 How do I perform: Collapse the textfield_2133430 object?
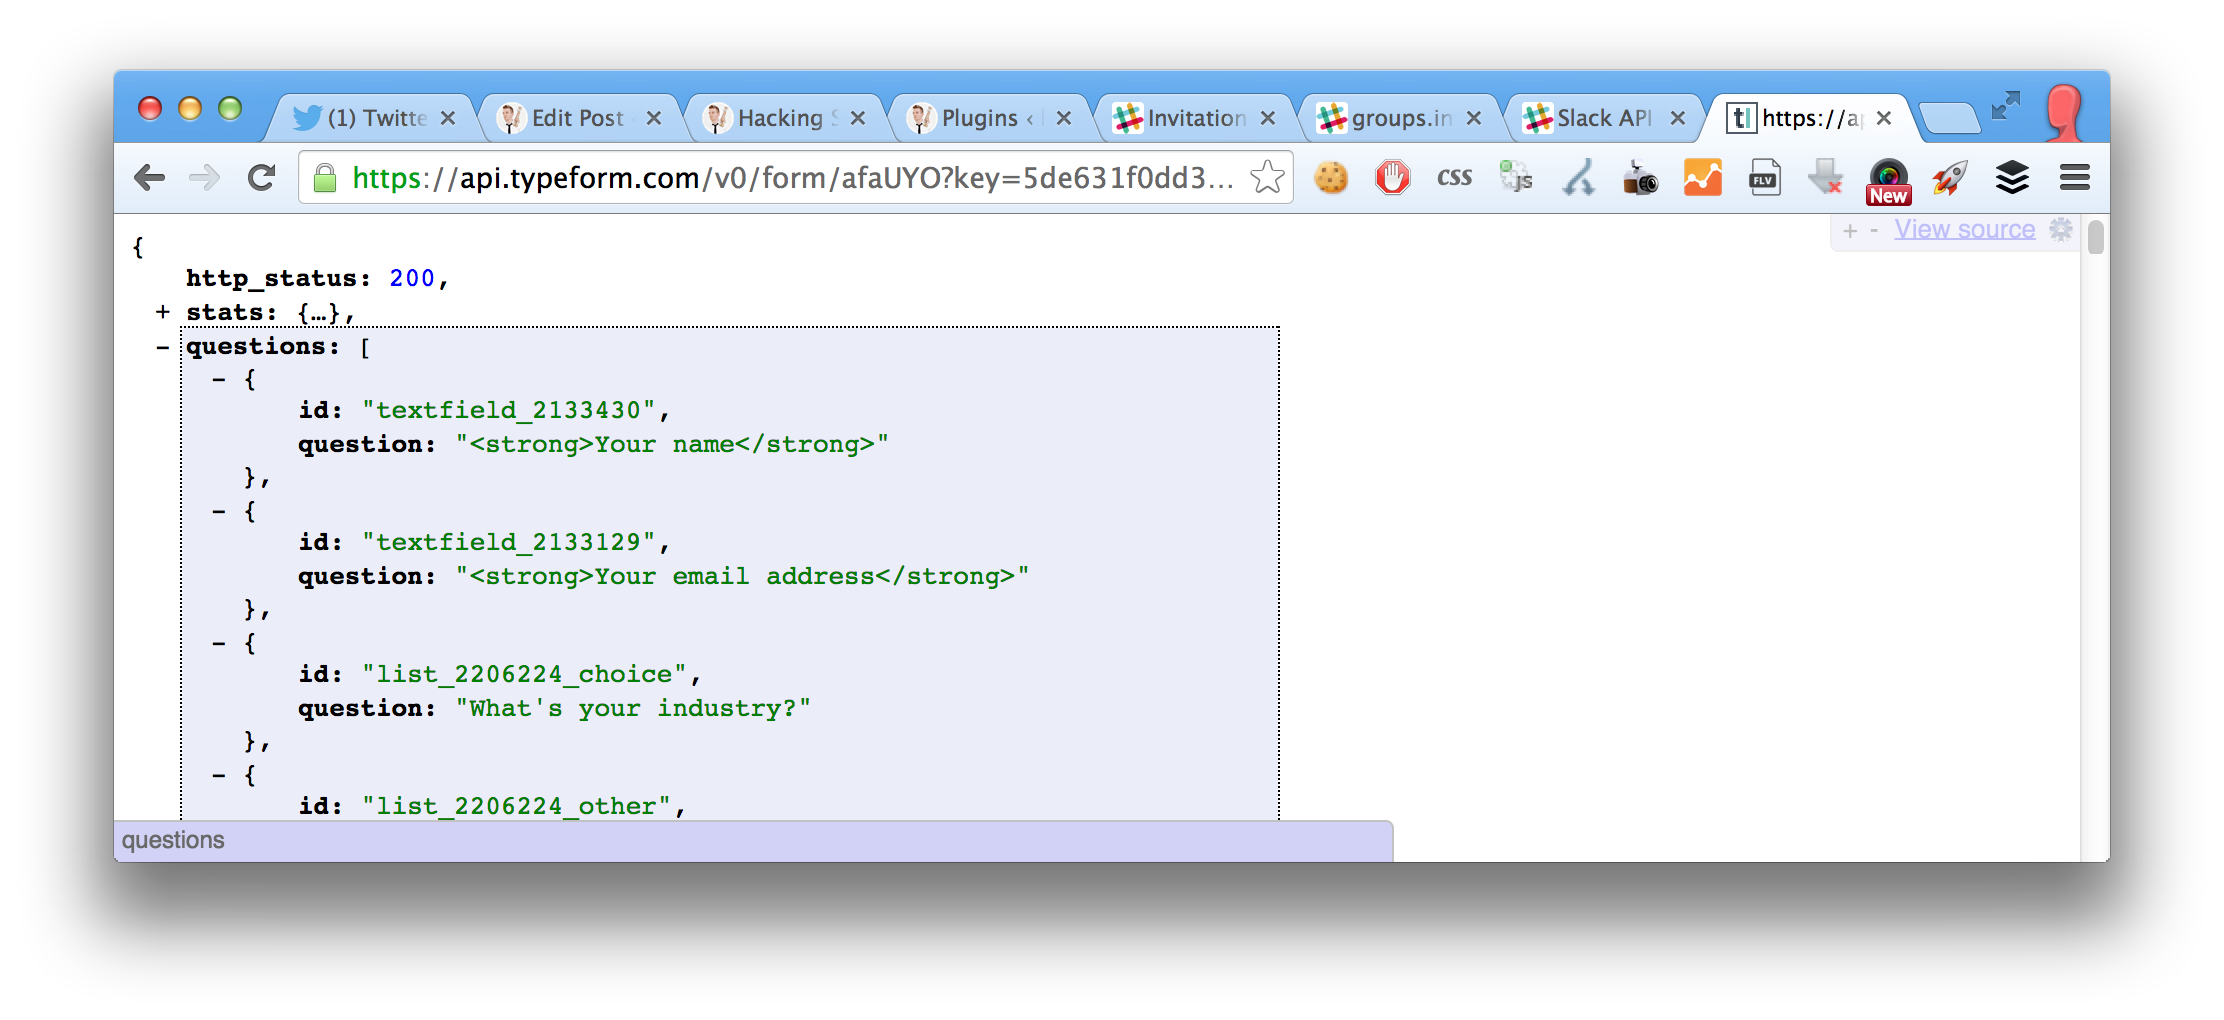click(x=219, y=380)
